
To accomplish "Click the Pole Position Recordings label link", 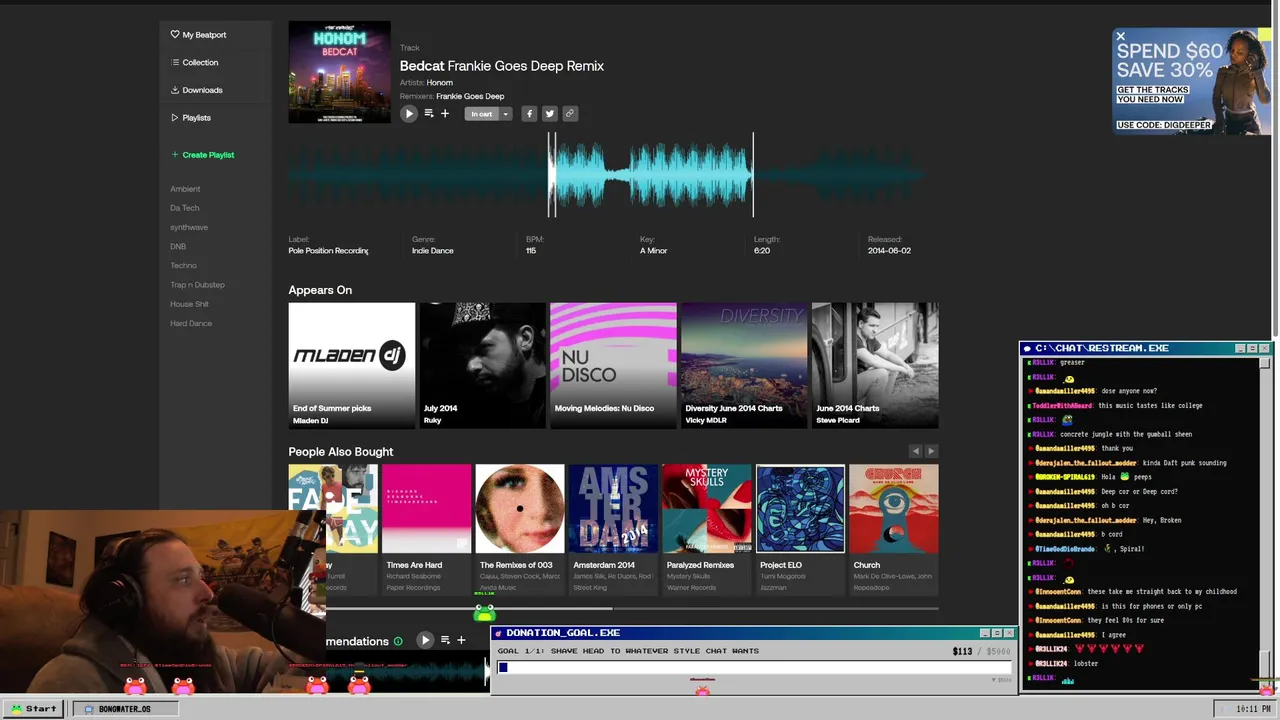I will (x=329, y=251).
